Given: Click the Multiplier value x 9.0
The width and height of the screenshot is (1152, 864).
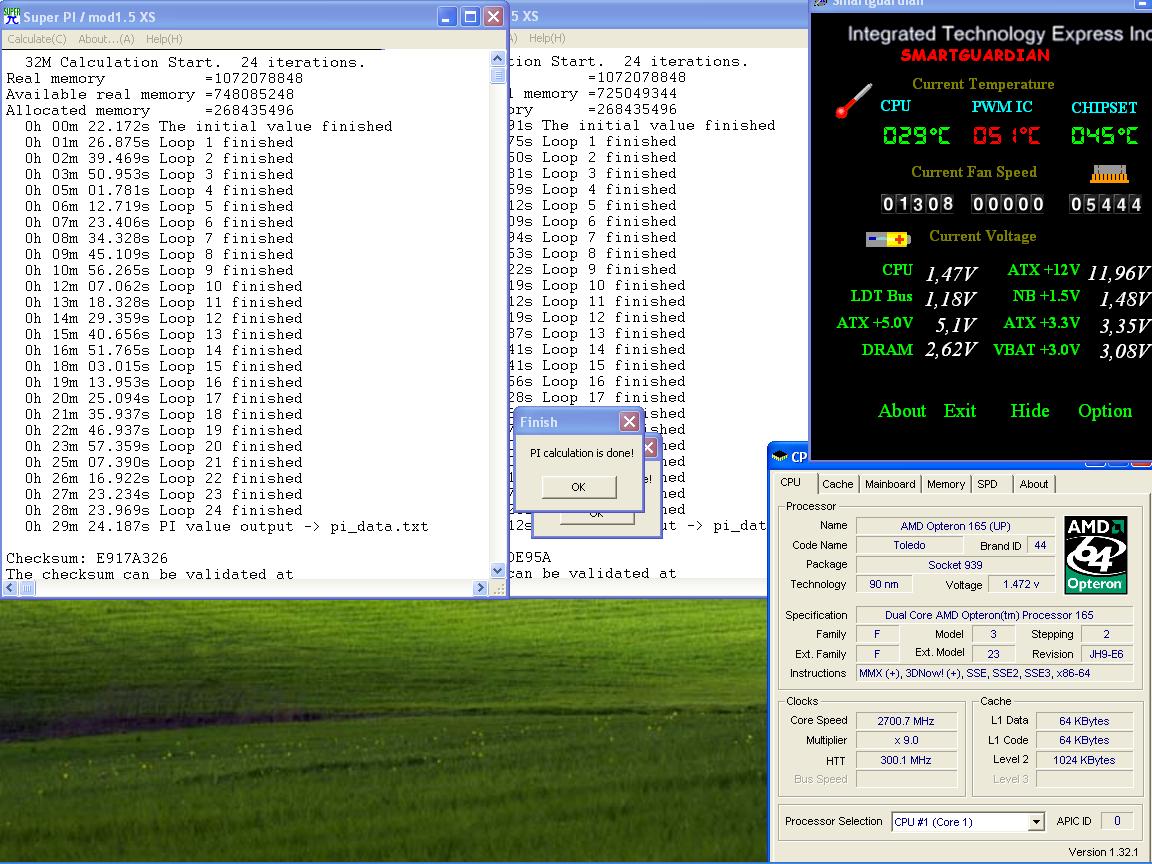Looking at the screenshot, I should point(906,741).
